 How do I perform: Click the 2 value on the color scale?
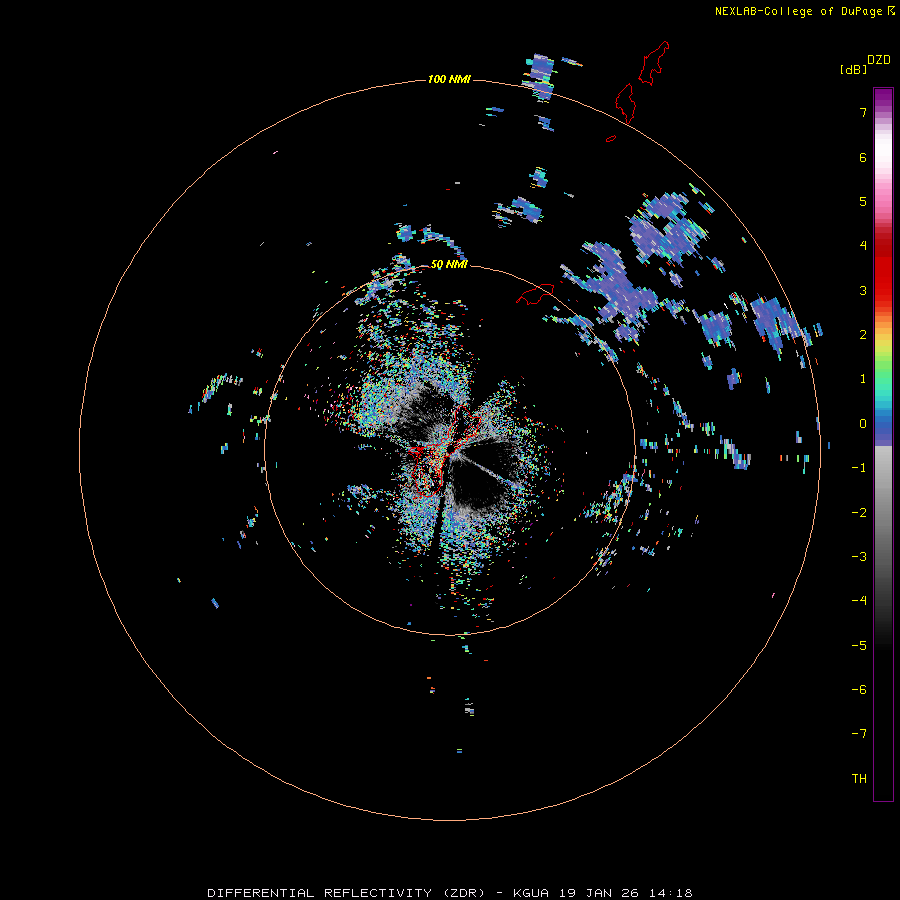(863, 335)
